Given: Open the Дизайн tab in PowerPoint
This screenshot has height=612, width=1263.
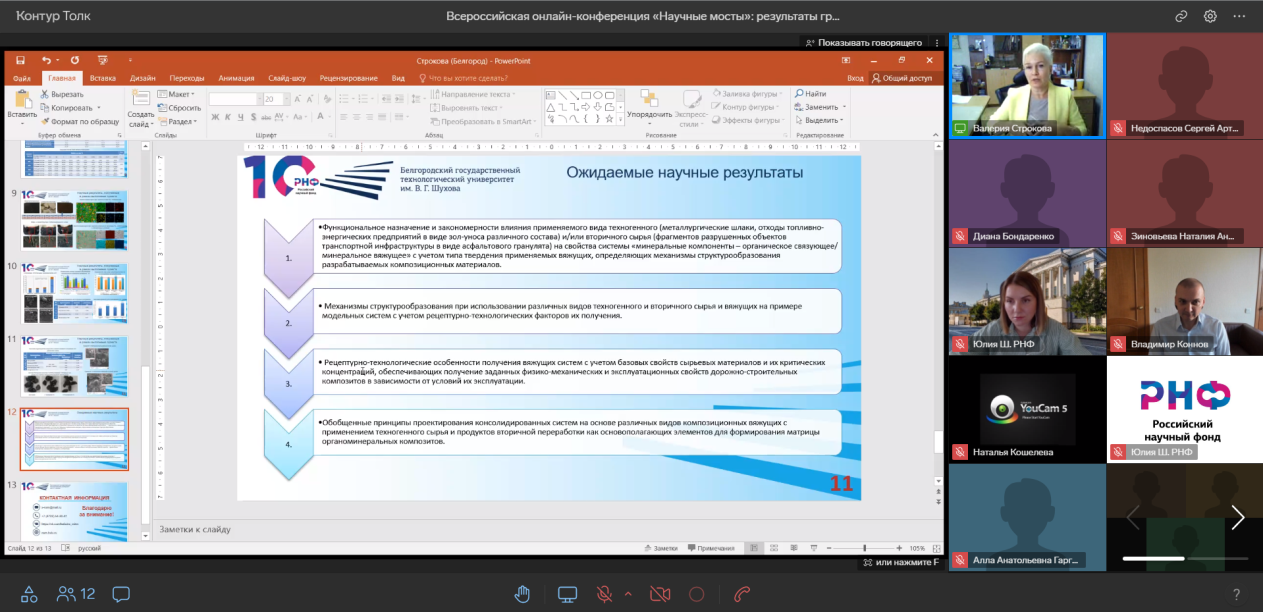Looking at the screenshot, I should click(x=142, y=77).
